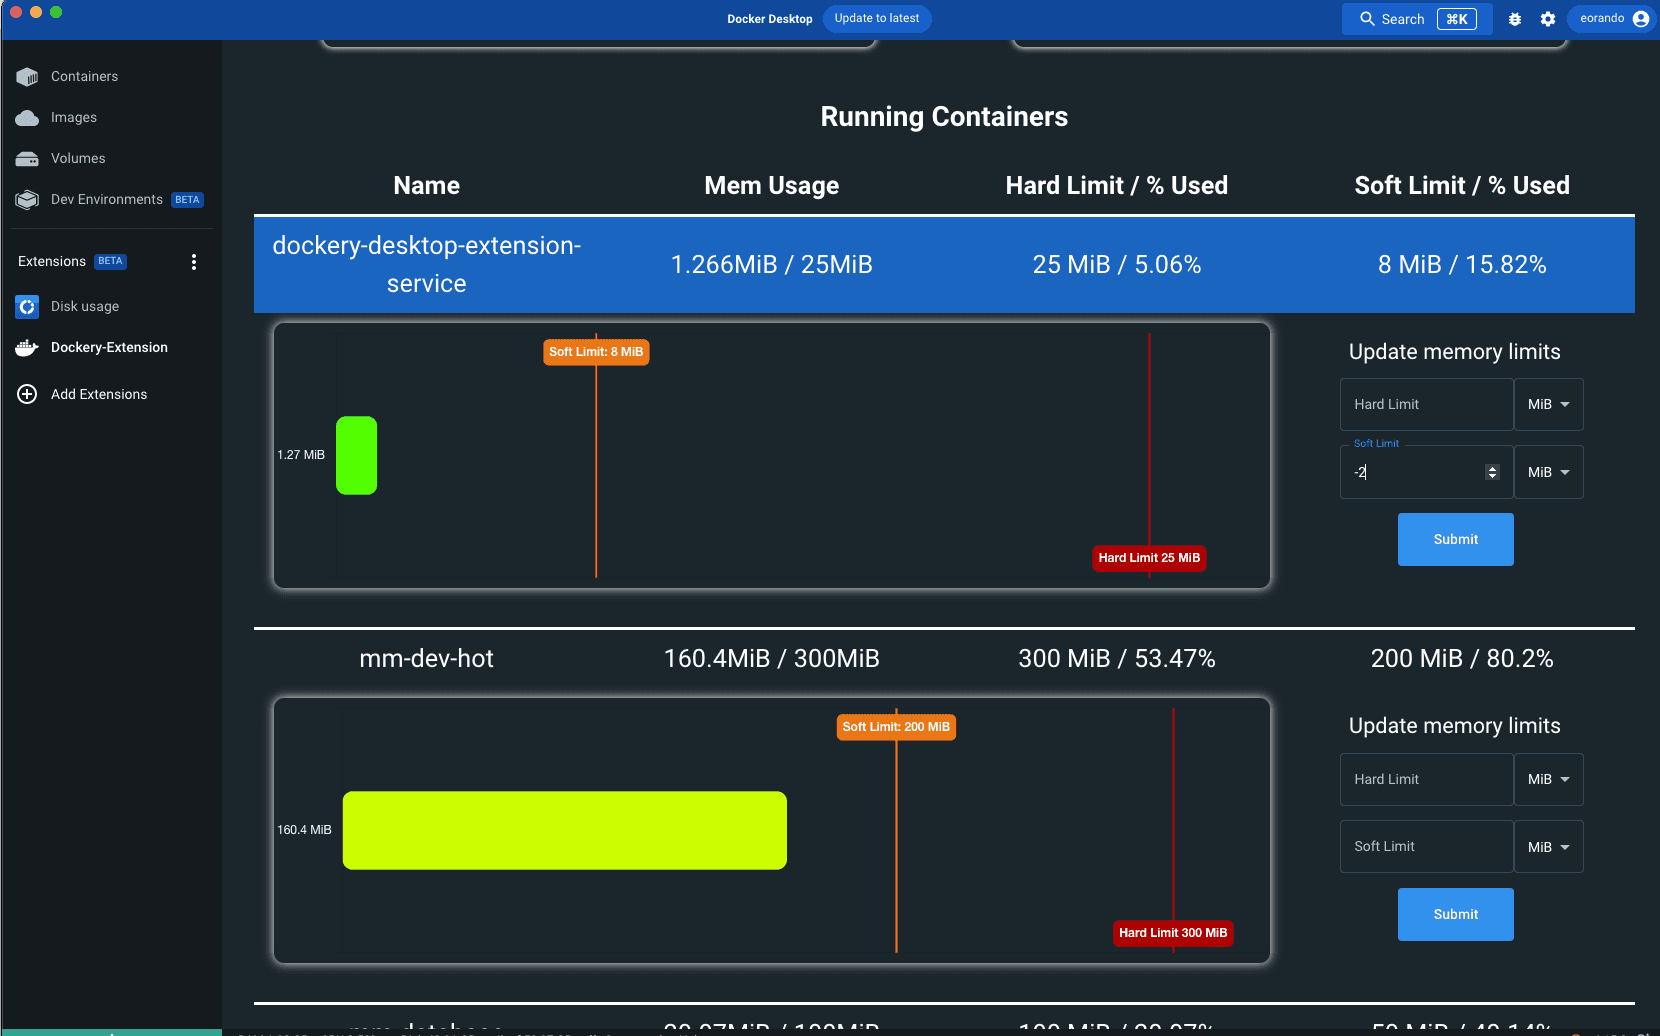
Task: Open the settings gear icon
Action: tap(1548, 19)
